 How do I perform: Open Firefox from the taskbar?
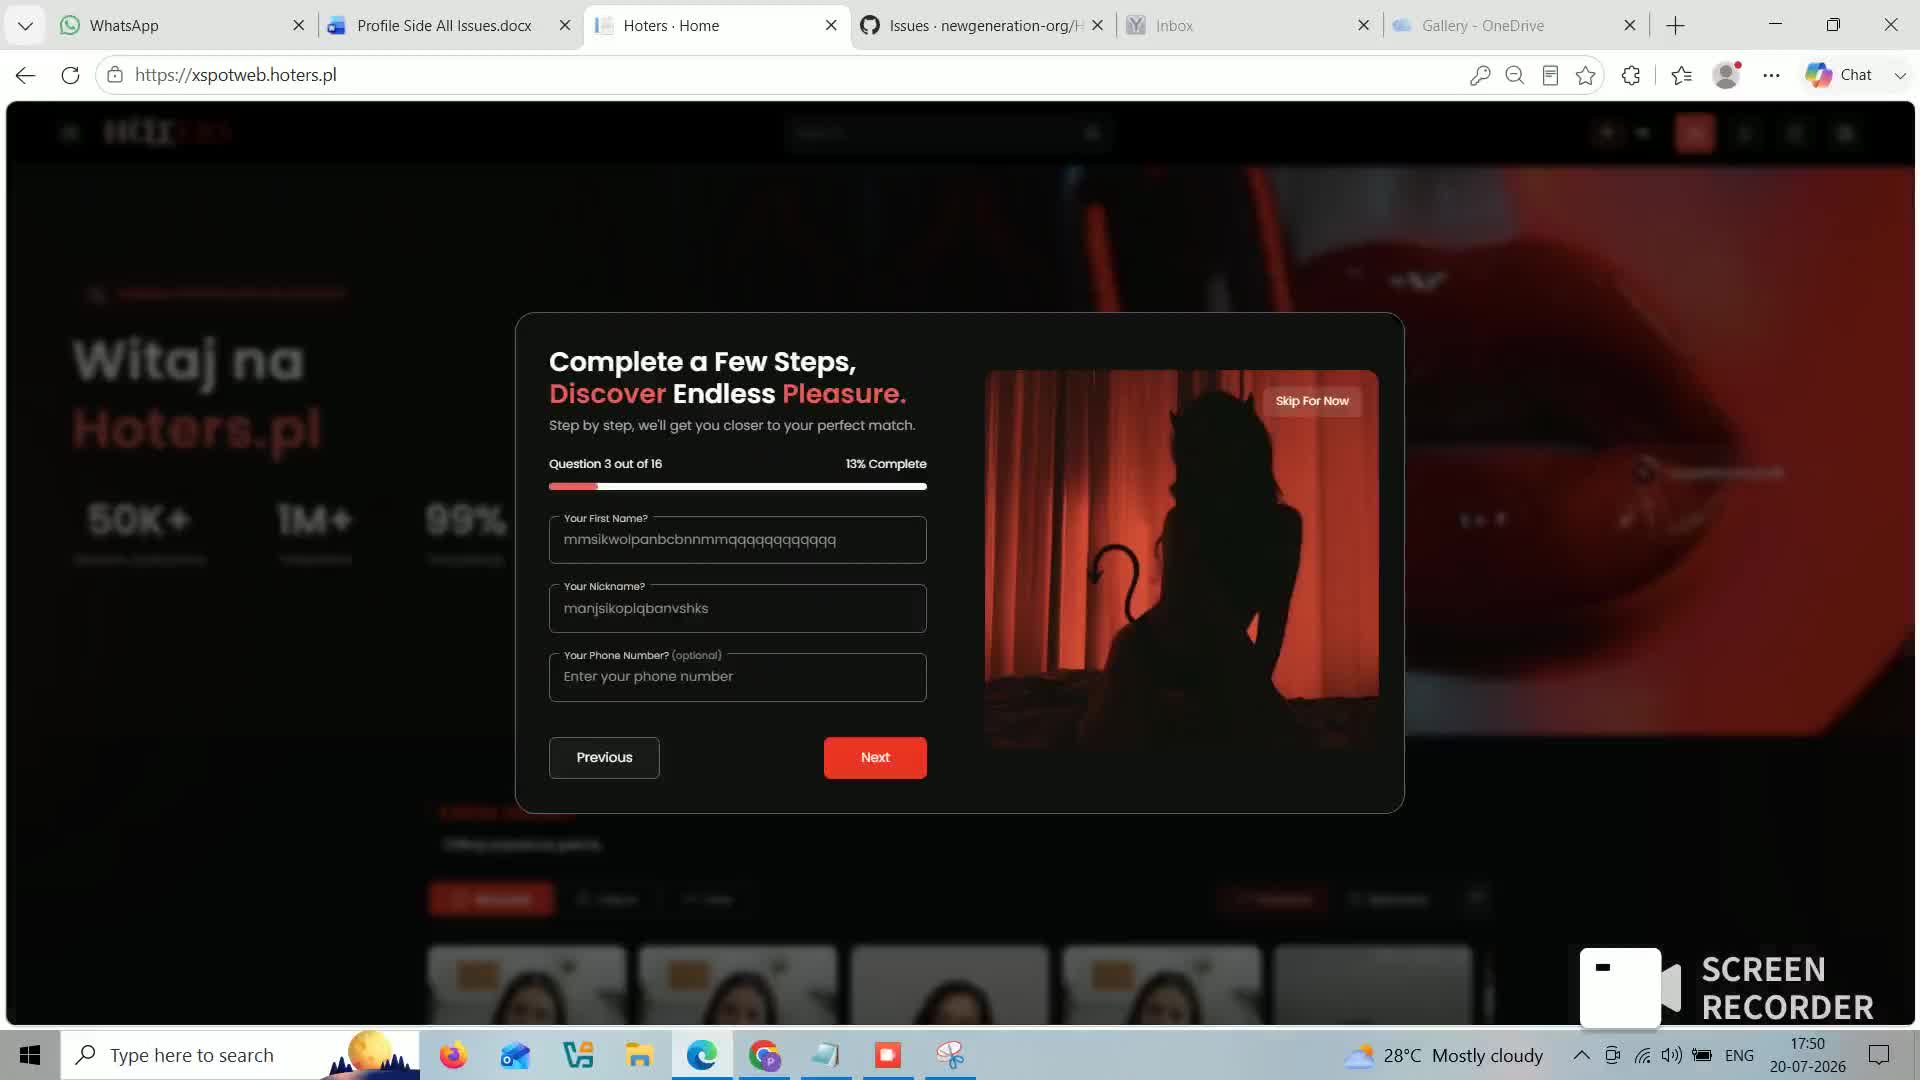pyautogui.click(x=453, y=1055)
